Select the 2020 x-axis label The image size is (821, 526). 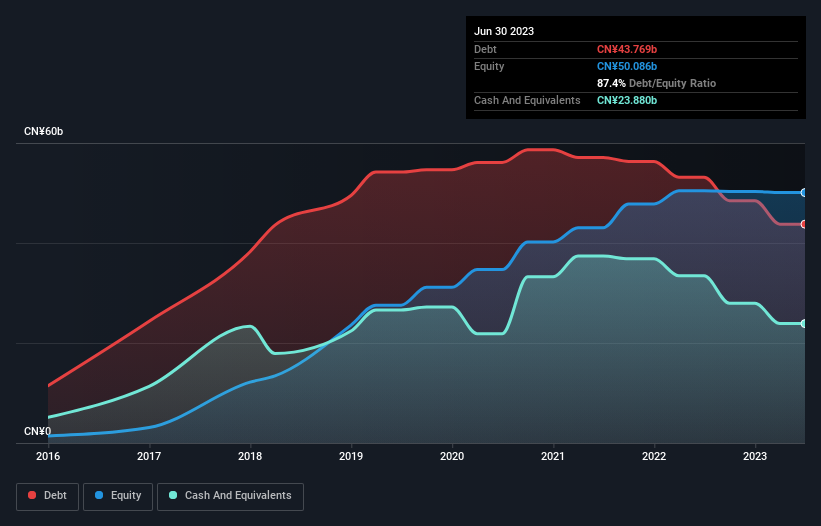(x=452, y=456)
